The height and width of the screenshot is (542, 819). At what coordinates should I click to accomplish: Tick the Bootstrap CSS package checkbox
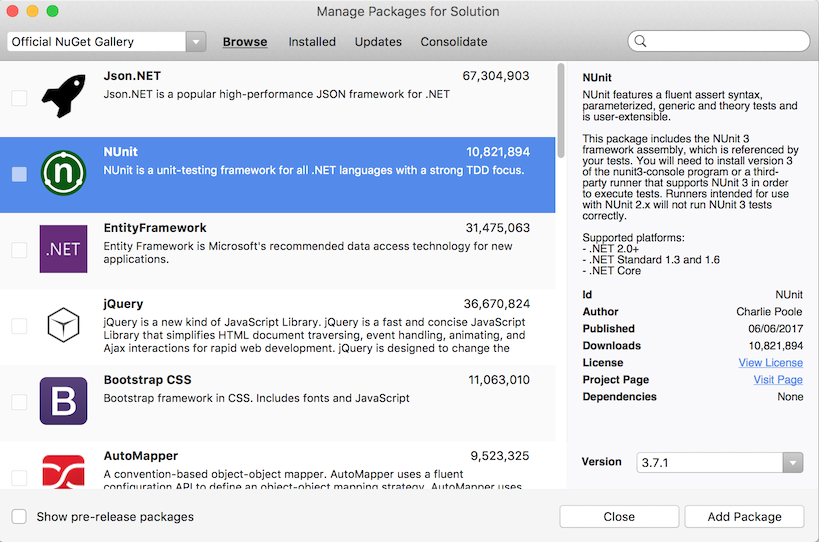coord(19,402)
